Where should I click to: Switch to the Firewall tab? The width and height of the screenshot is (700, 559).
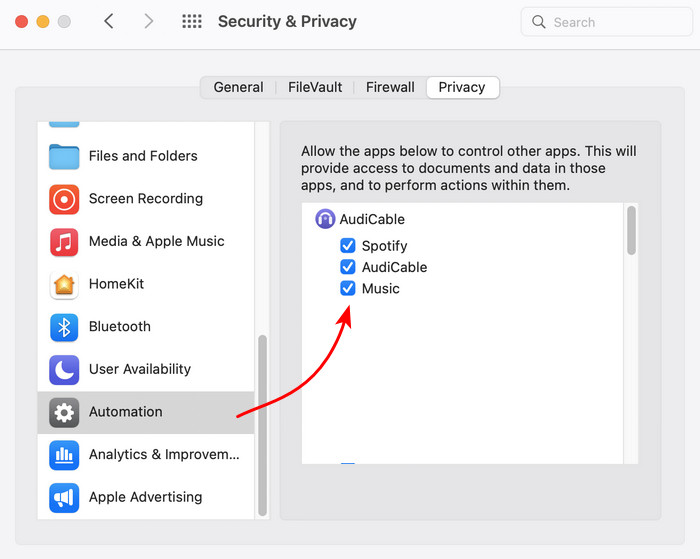[390, 87]
